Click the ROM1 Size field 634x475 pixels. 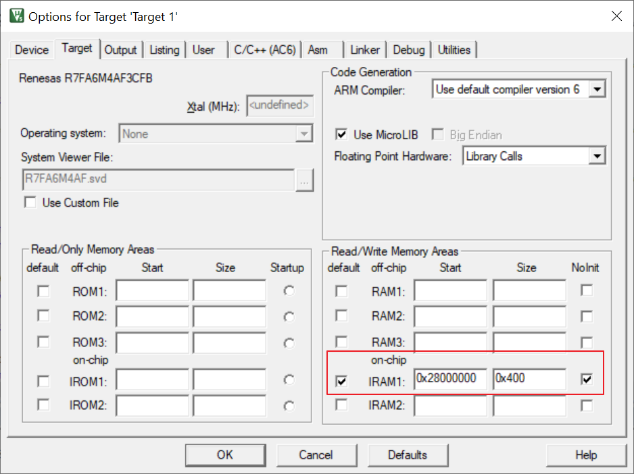[229, 290]
